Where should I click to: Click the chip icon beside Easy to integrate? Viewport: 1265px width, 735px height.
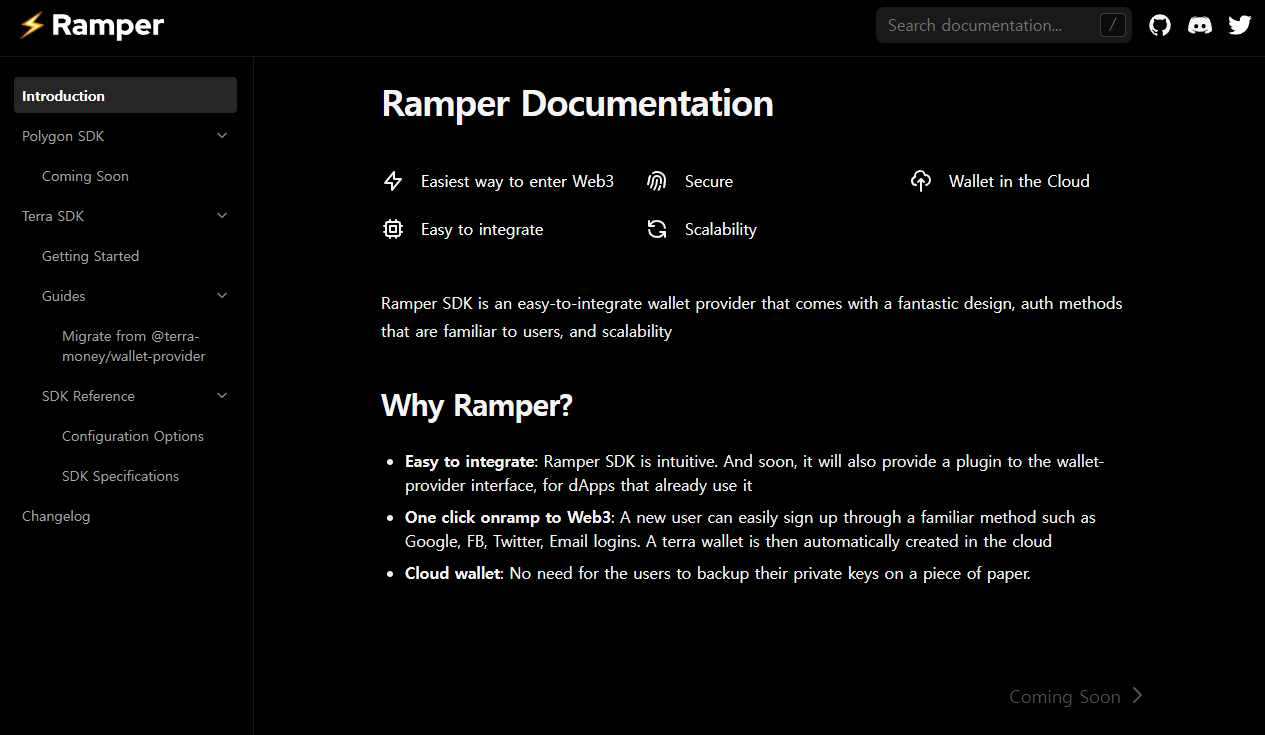(x=393, y=229)
